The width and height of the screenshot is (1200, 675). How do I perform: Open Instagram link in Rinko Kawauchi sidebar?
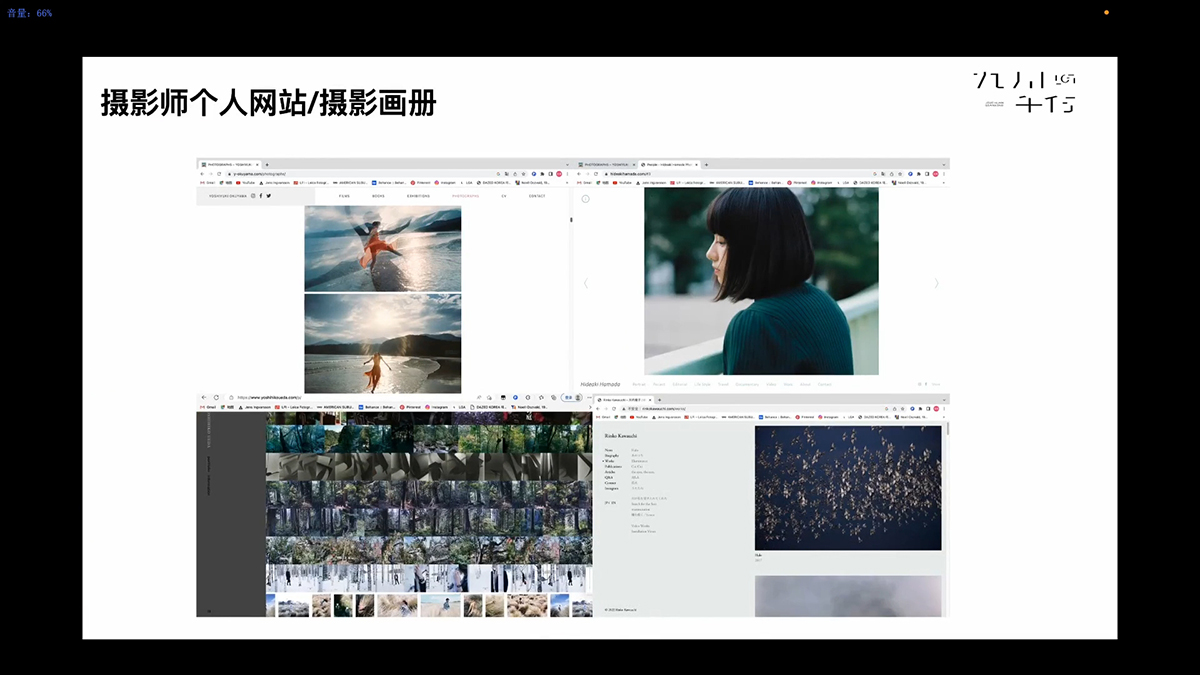click(612, 488)
